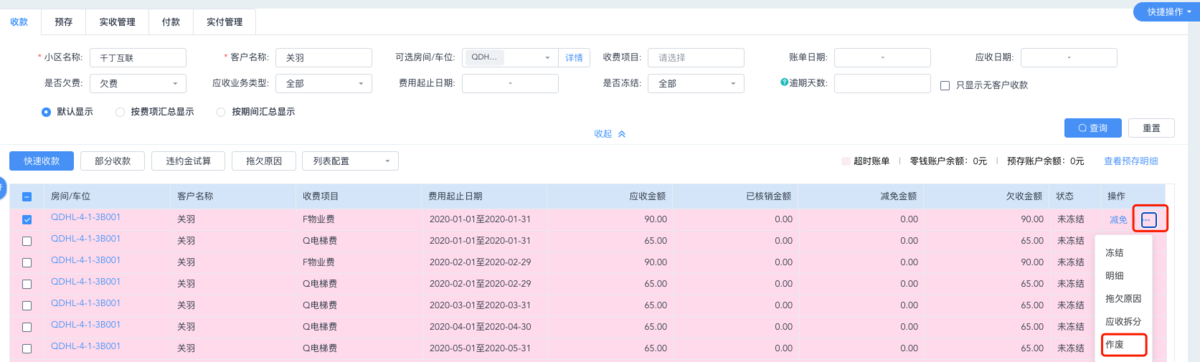Click the 违约金试算 button
Screen dimensions: 1200x362
tap(188, 160)
